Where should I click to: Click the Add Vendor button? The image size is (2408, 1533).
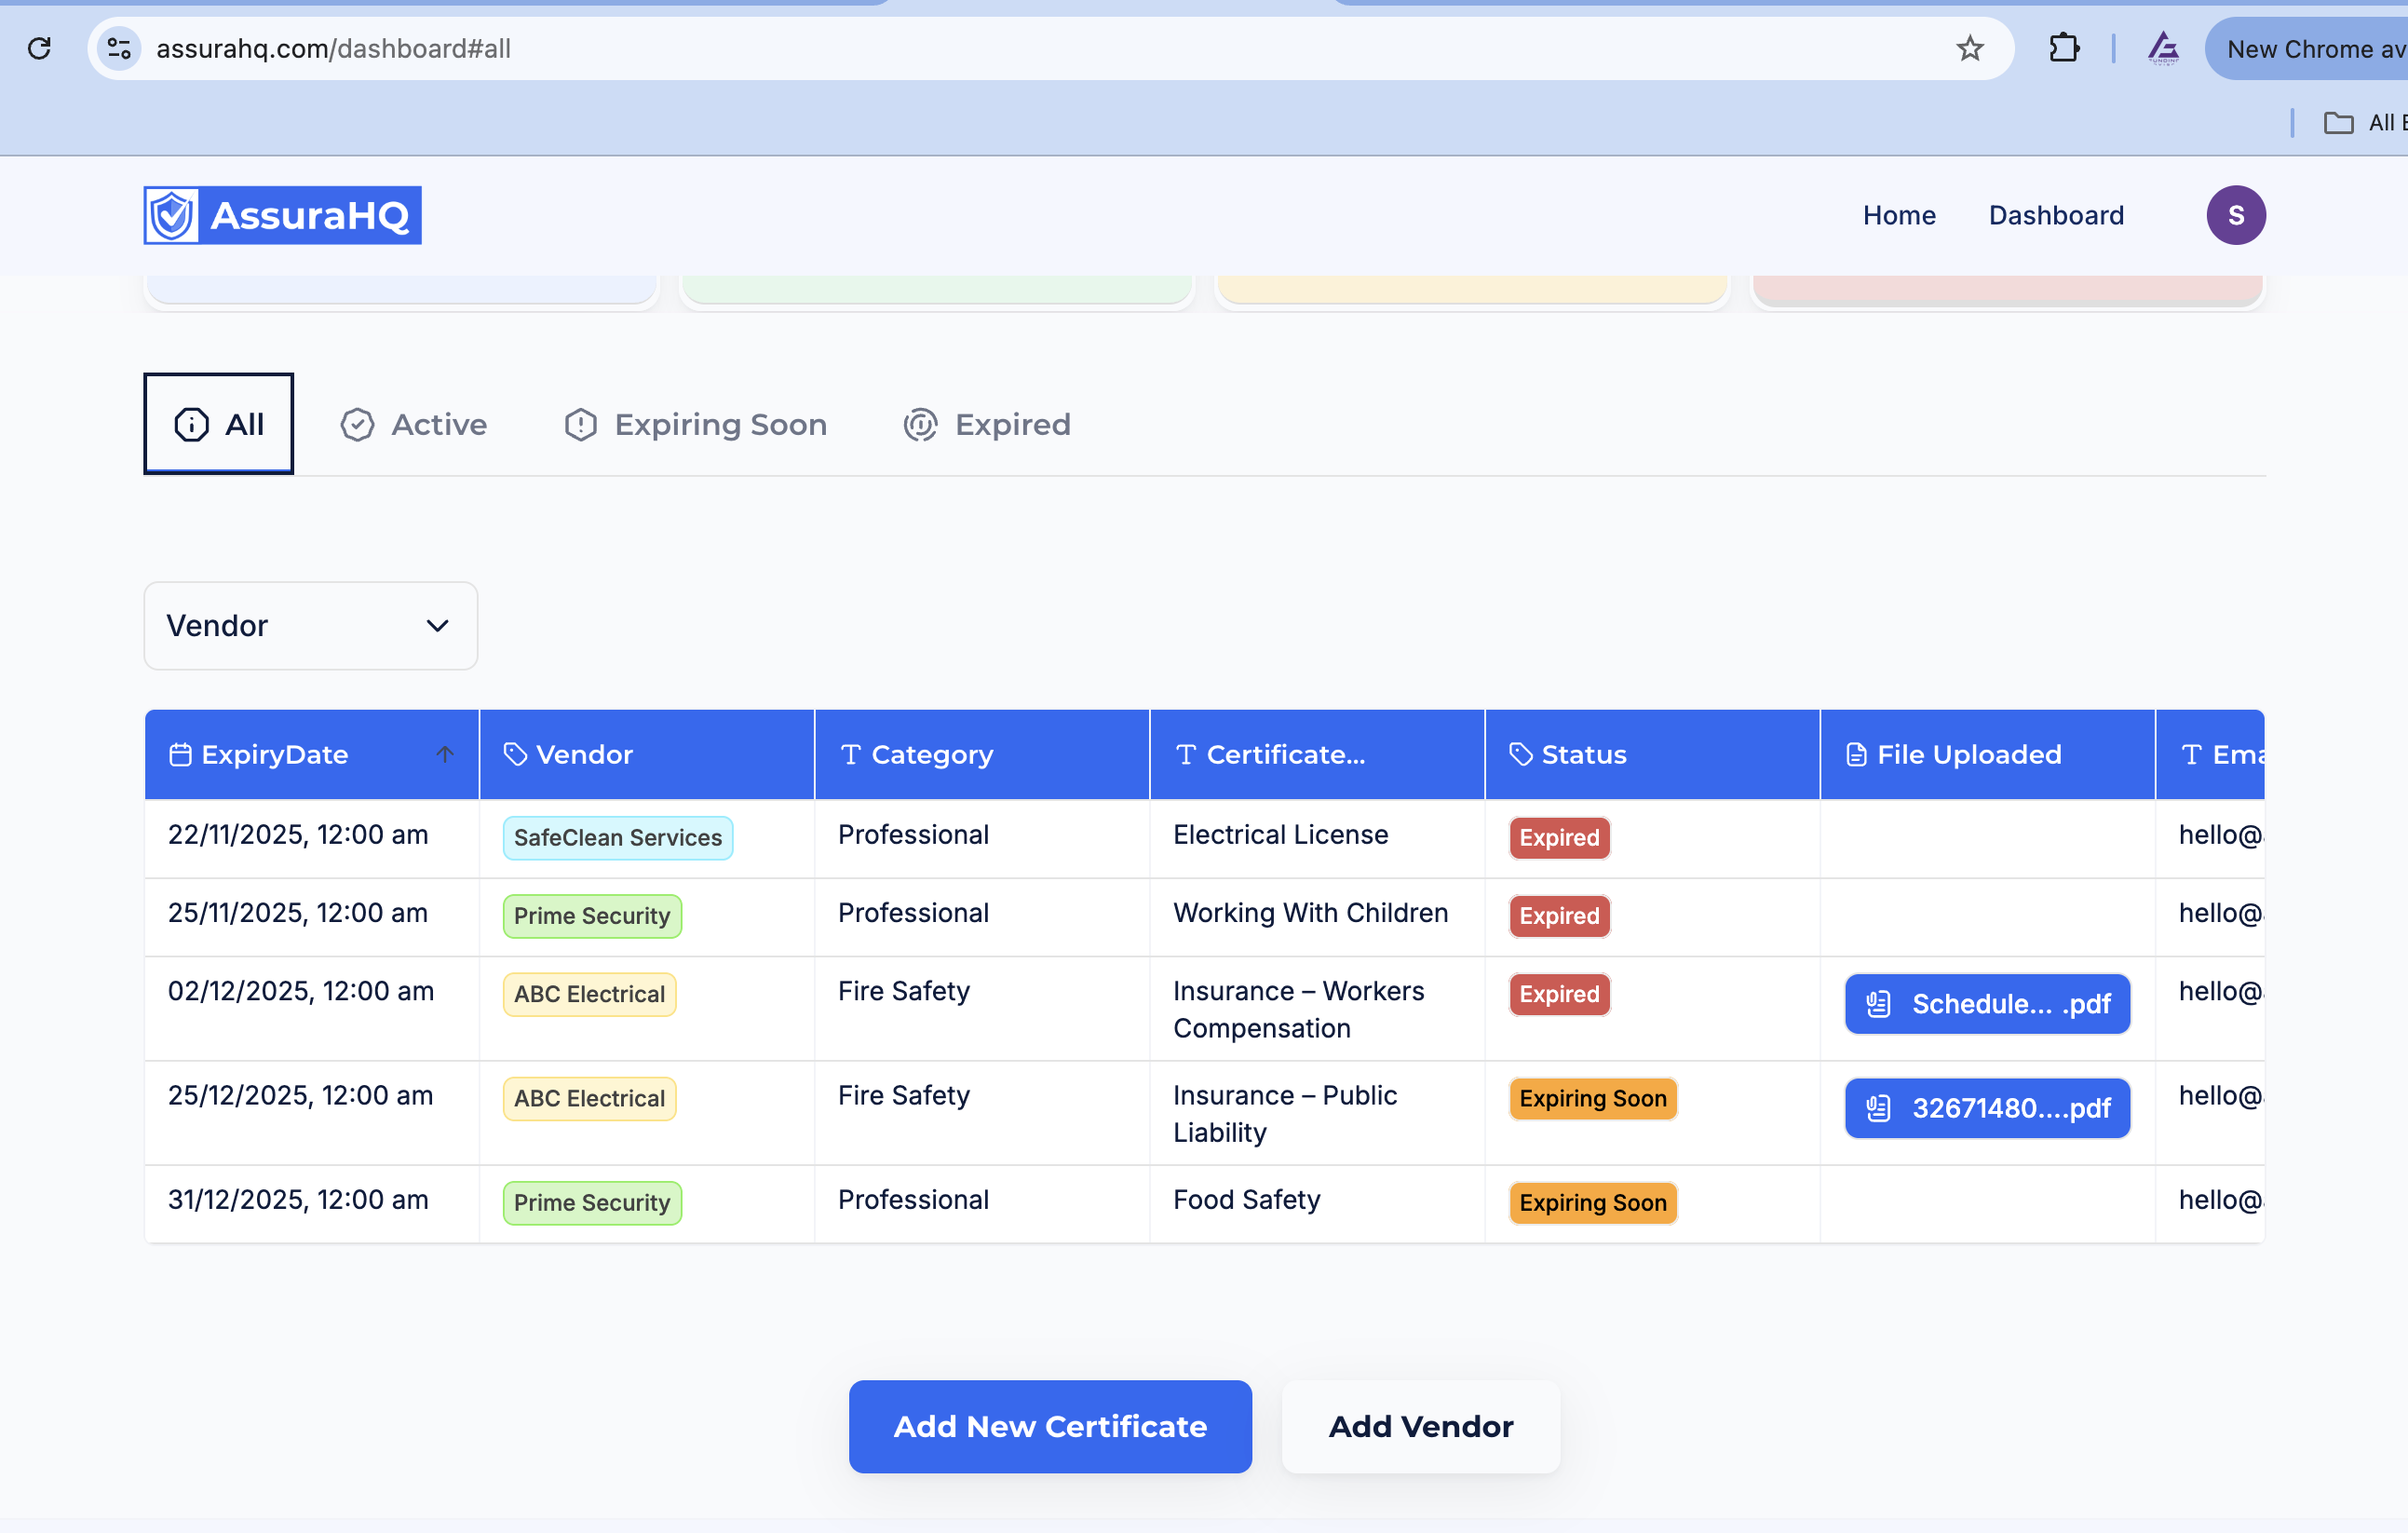[1421, 1426]
